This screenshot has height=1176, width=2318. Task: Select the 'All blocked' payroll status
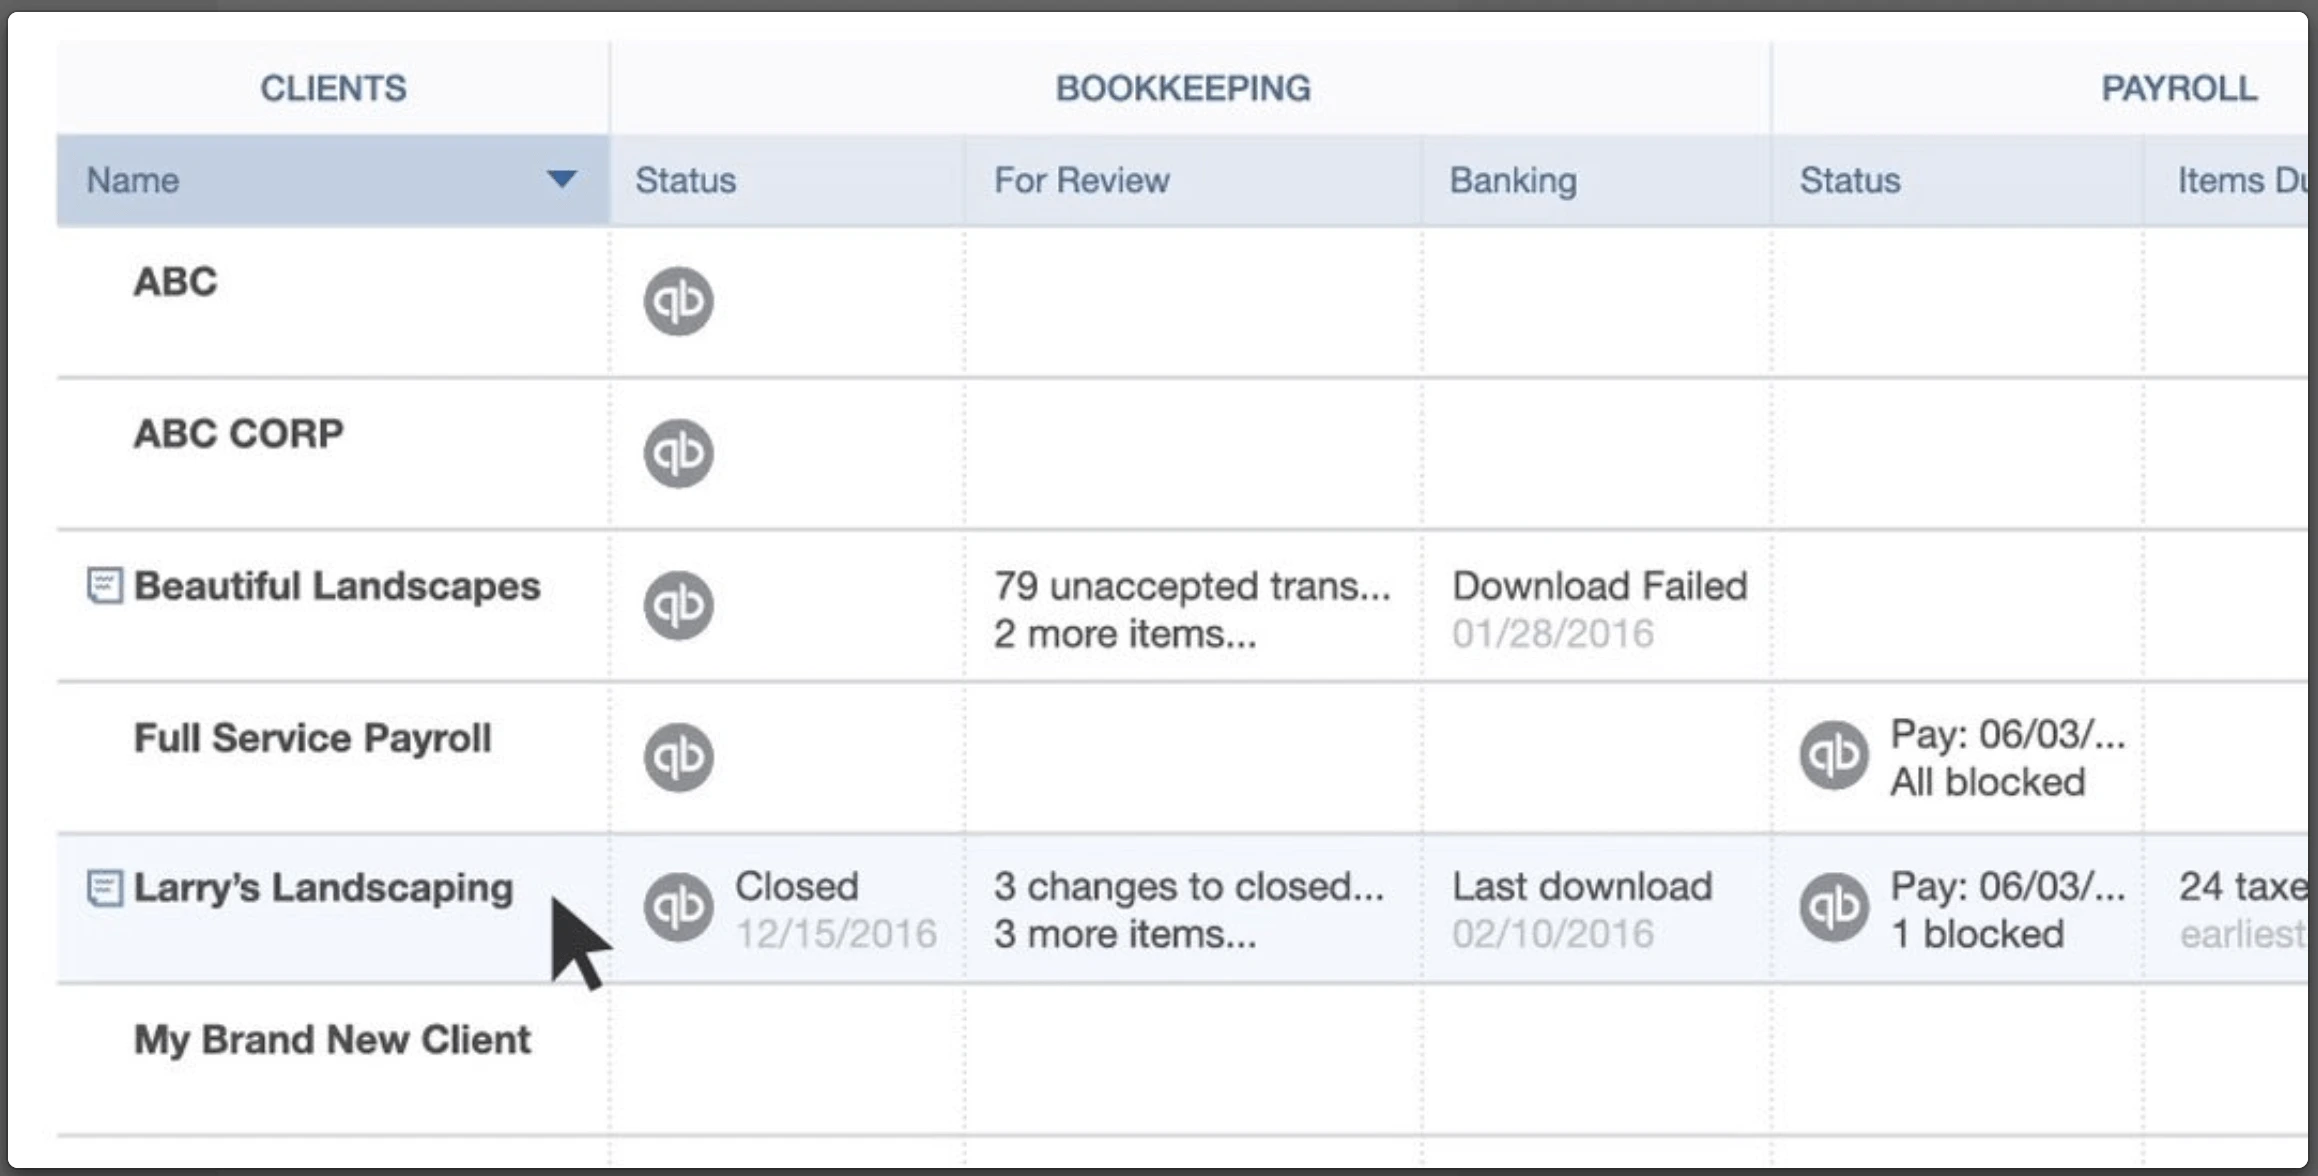coord(1985,782)
